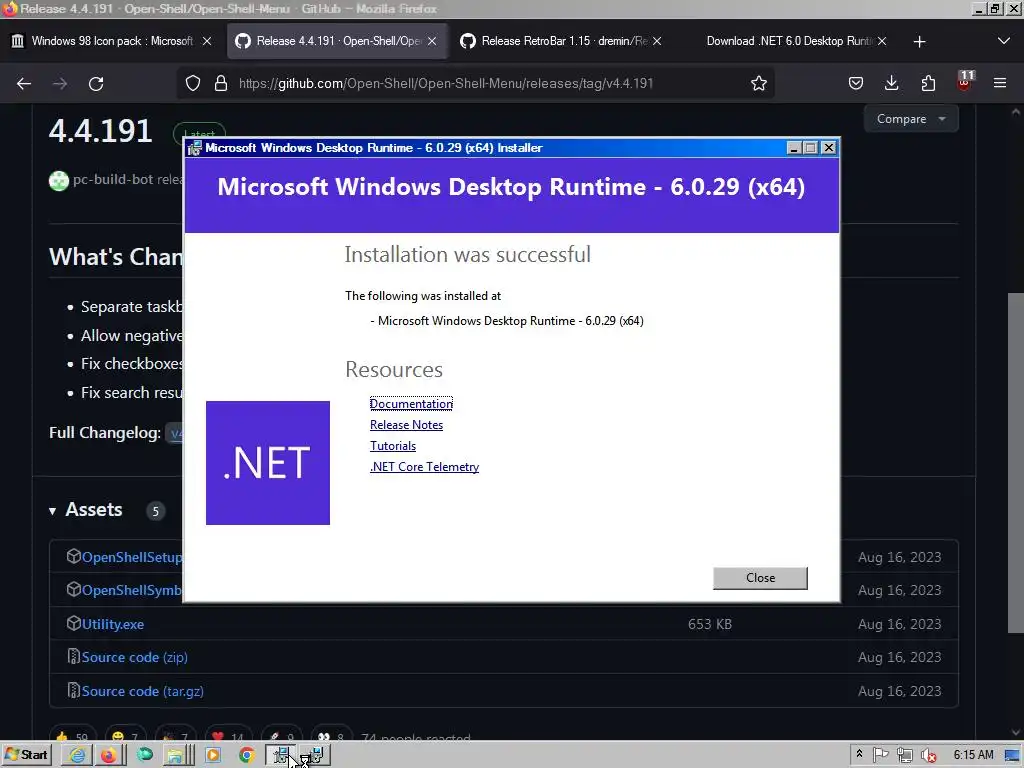
Task: Open the Tutorials link
Action: (392, 445)
